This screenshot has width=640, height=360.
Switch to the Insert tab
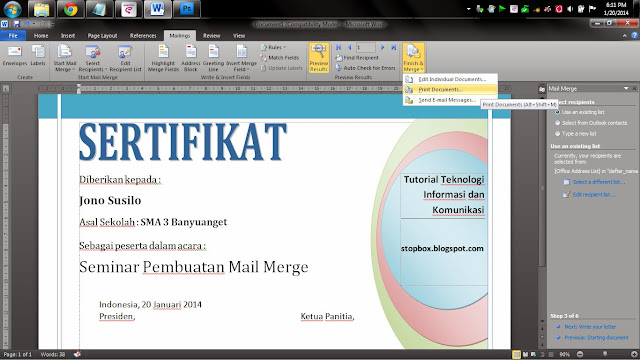(68, 36)
